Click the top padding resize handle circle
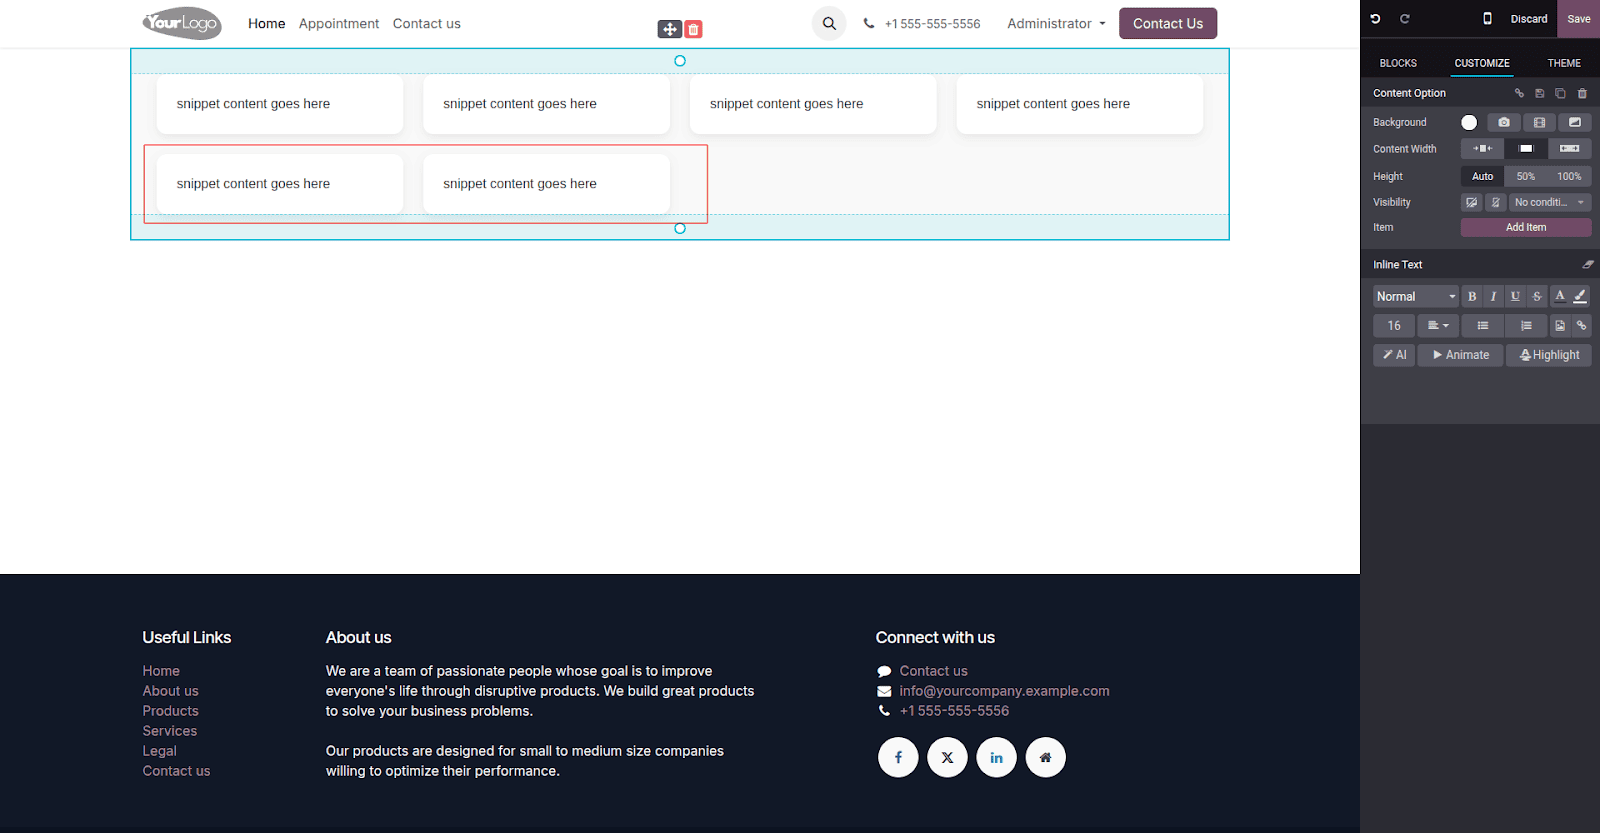 [680, 61]
